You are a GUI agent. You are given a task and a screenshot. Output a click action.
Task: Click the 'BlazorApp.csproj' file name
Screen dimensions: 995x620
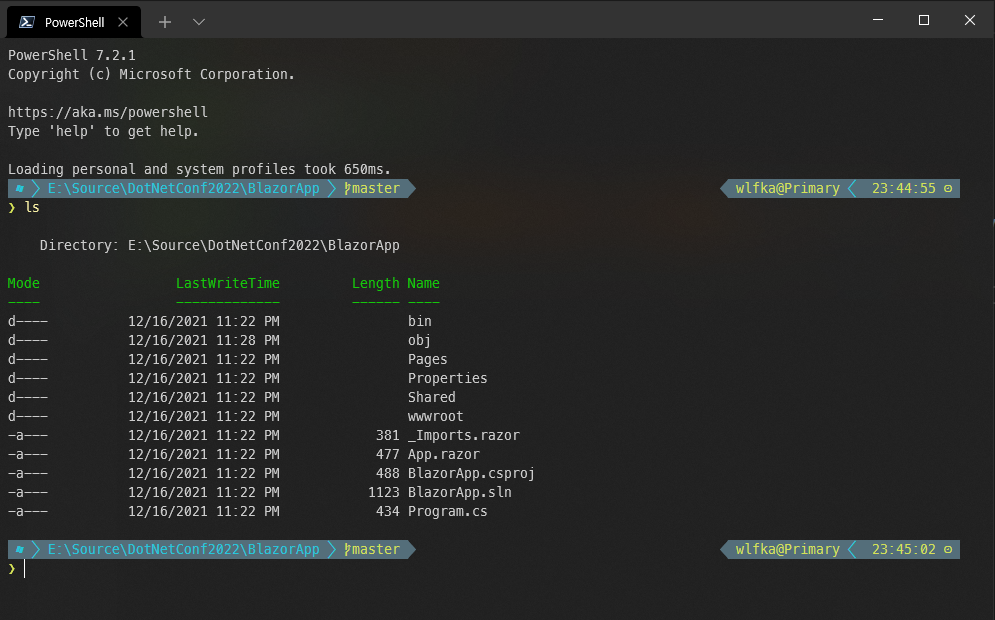click(471, 473)
